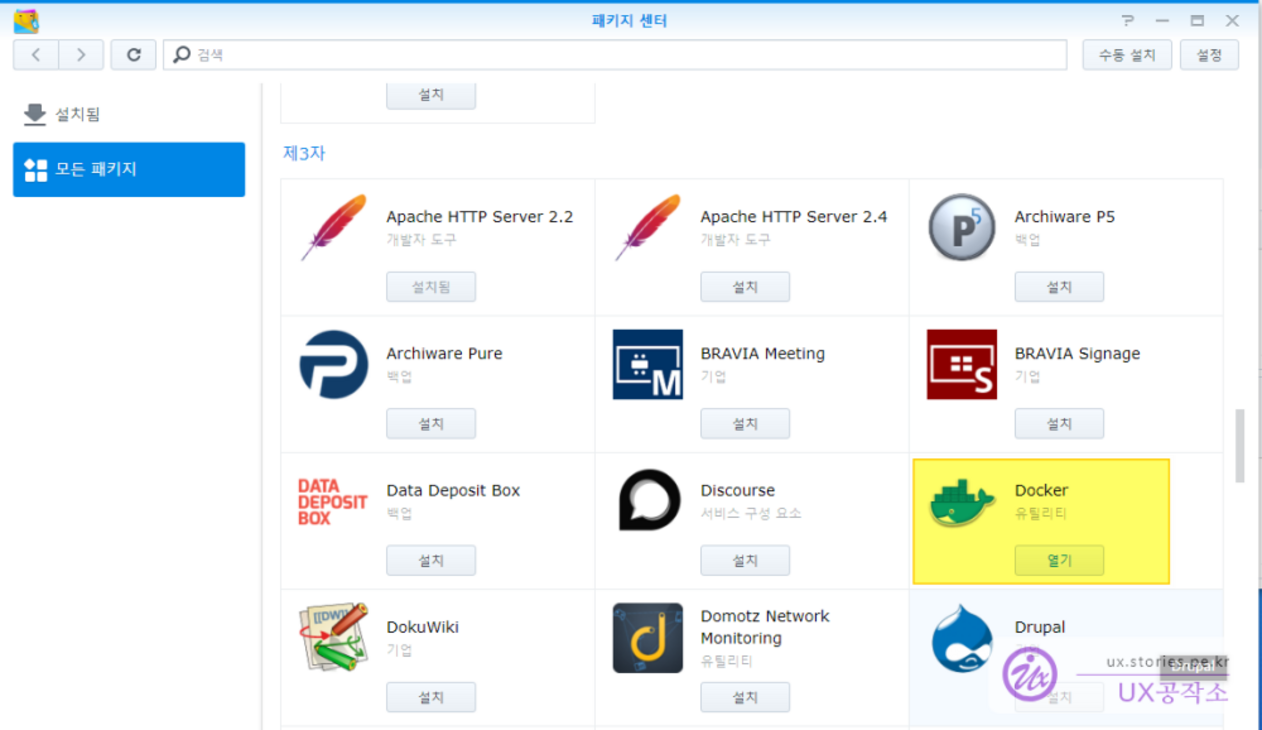The width and height of the screenshot is (1262, 730).
Task: Click the Docker whale icon
Action: pyautogui.click(x=961, y=501)
